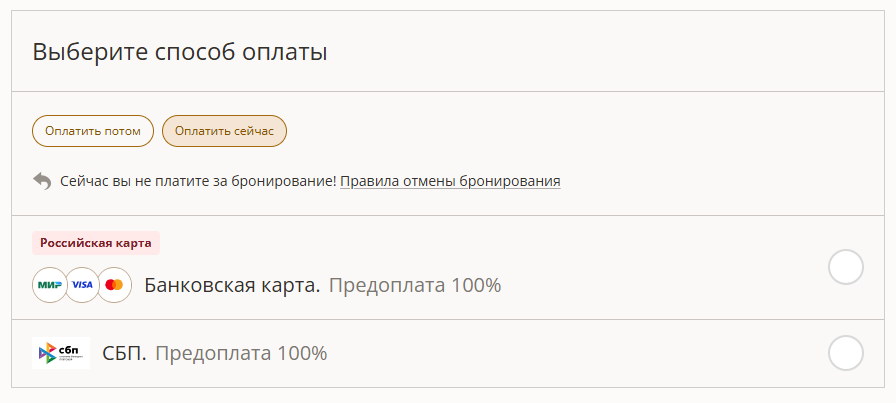Click Предоплата 100% next to СБП
The width and height of the screenshot is (896, 403).
[x=240, y=353]
